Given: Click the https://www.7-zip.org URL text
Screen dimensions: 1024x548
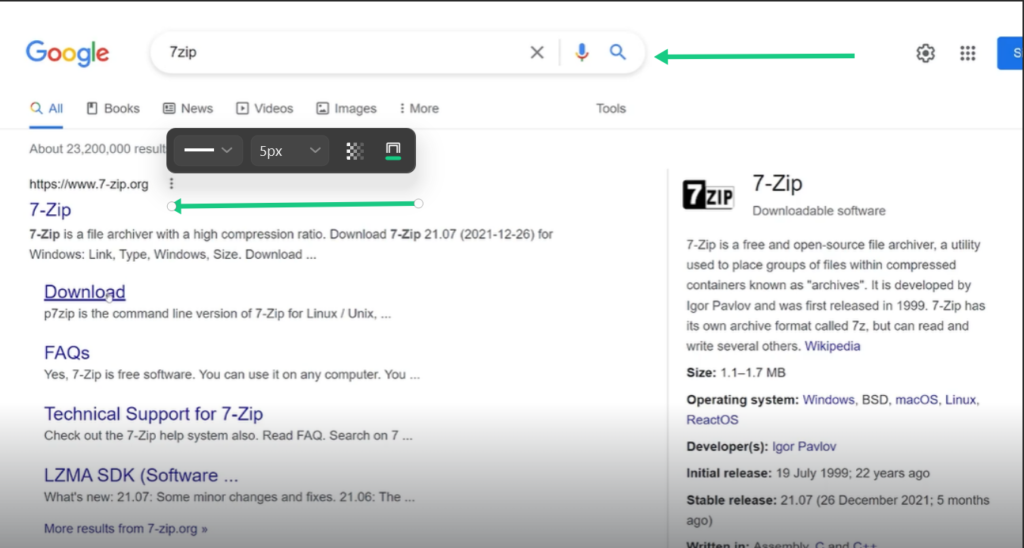Looking at the screenshot, I should (89, 184).
